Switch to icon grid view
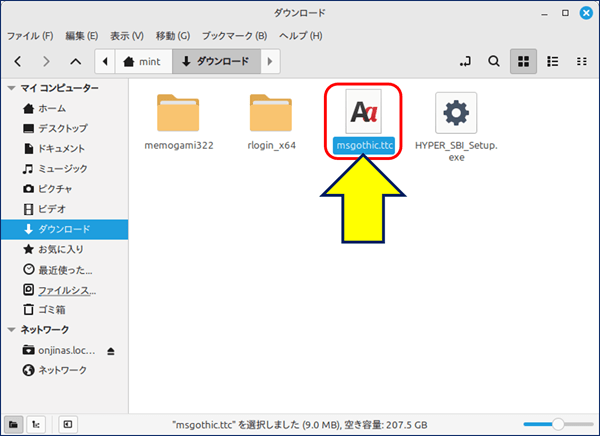Viewport: 600px width, 436px height. click(523, 61)
